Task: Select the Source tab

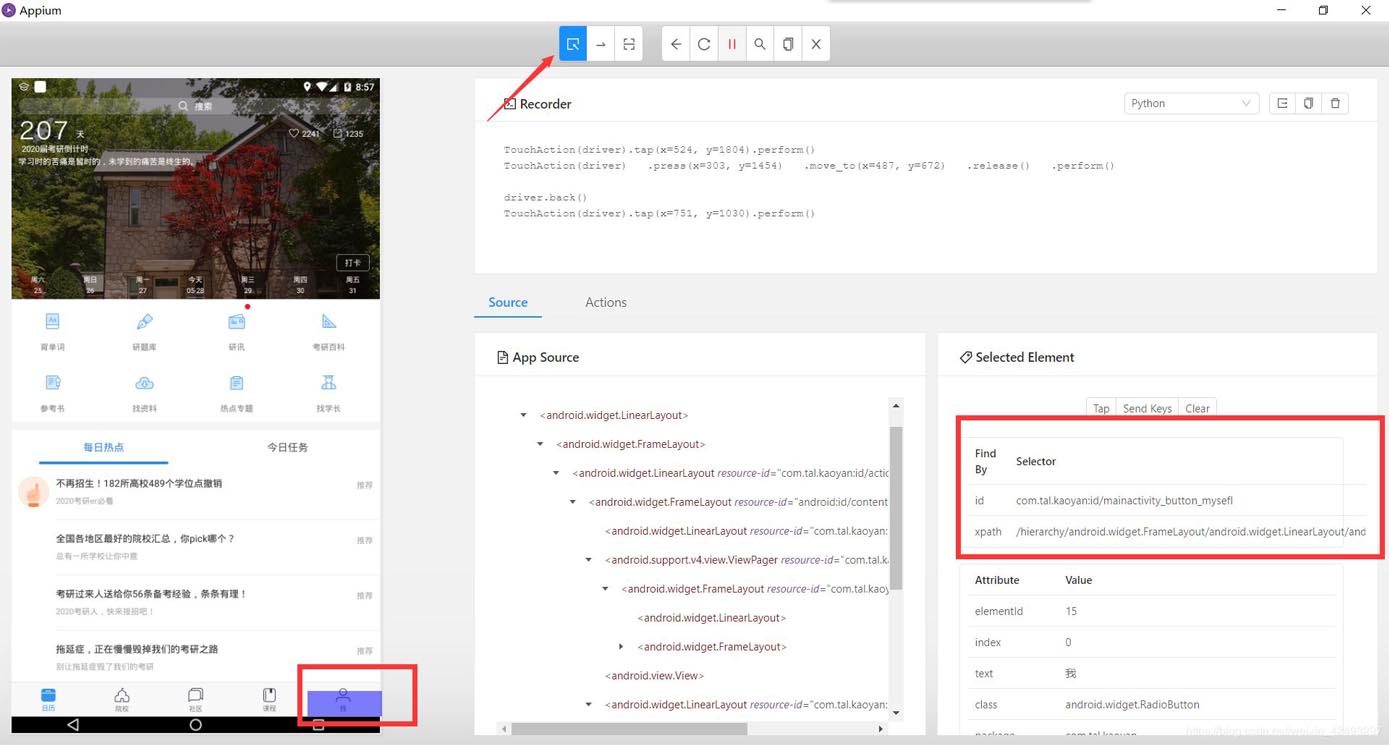Action: click(508, 302)
